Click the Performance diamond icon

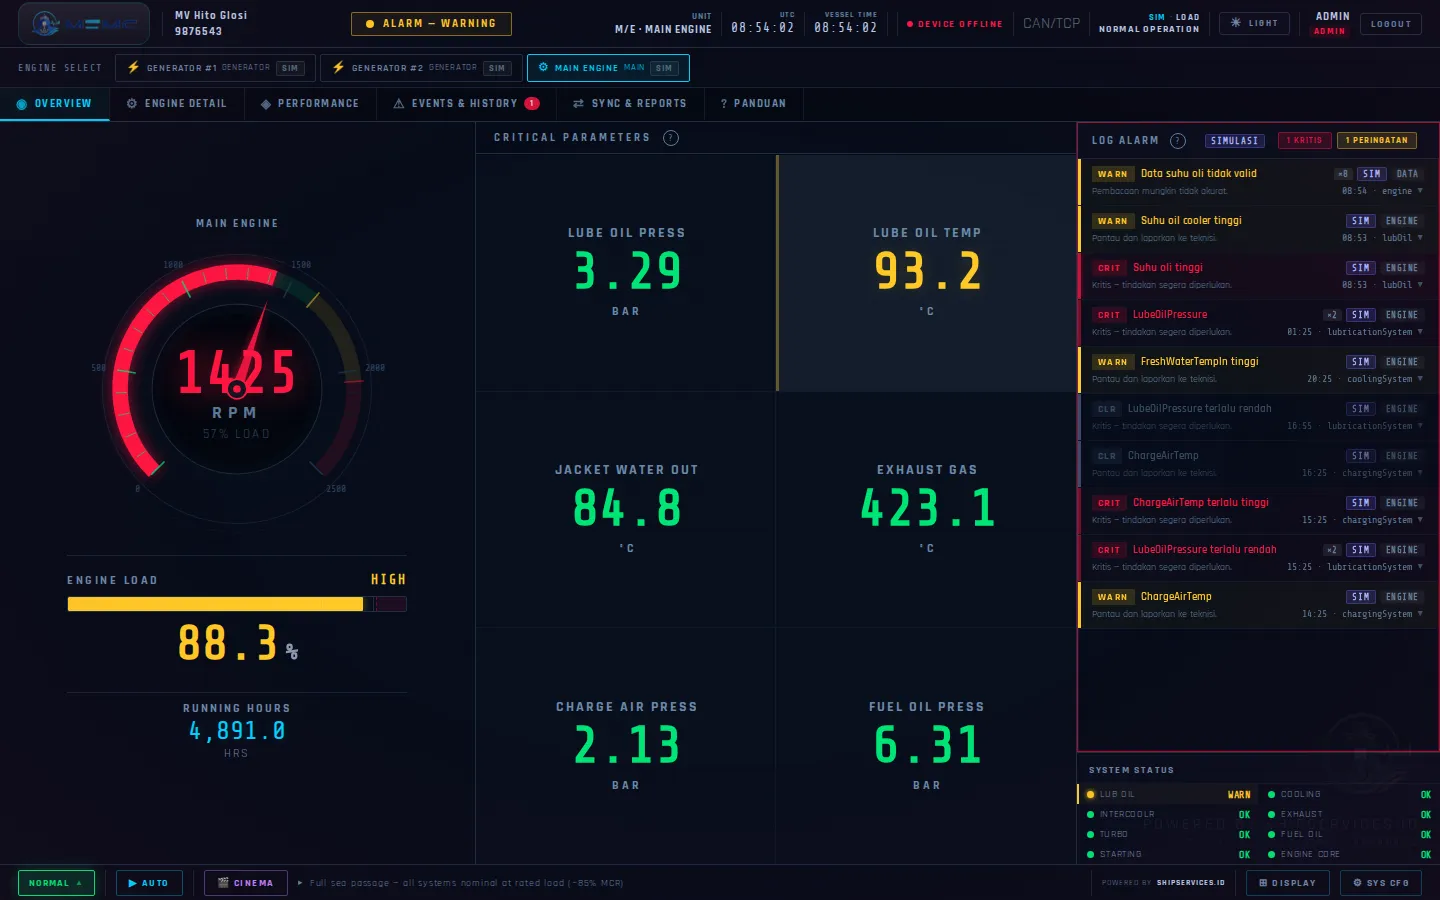tap(265, 104)
